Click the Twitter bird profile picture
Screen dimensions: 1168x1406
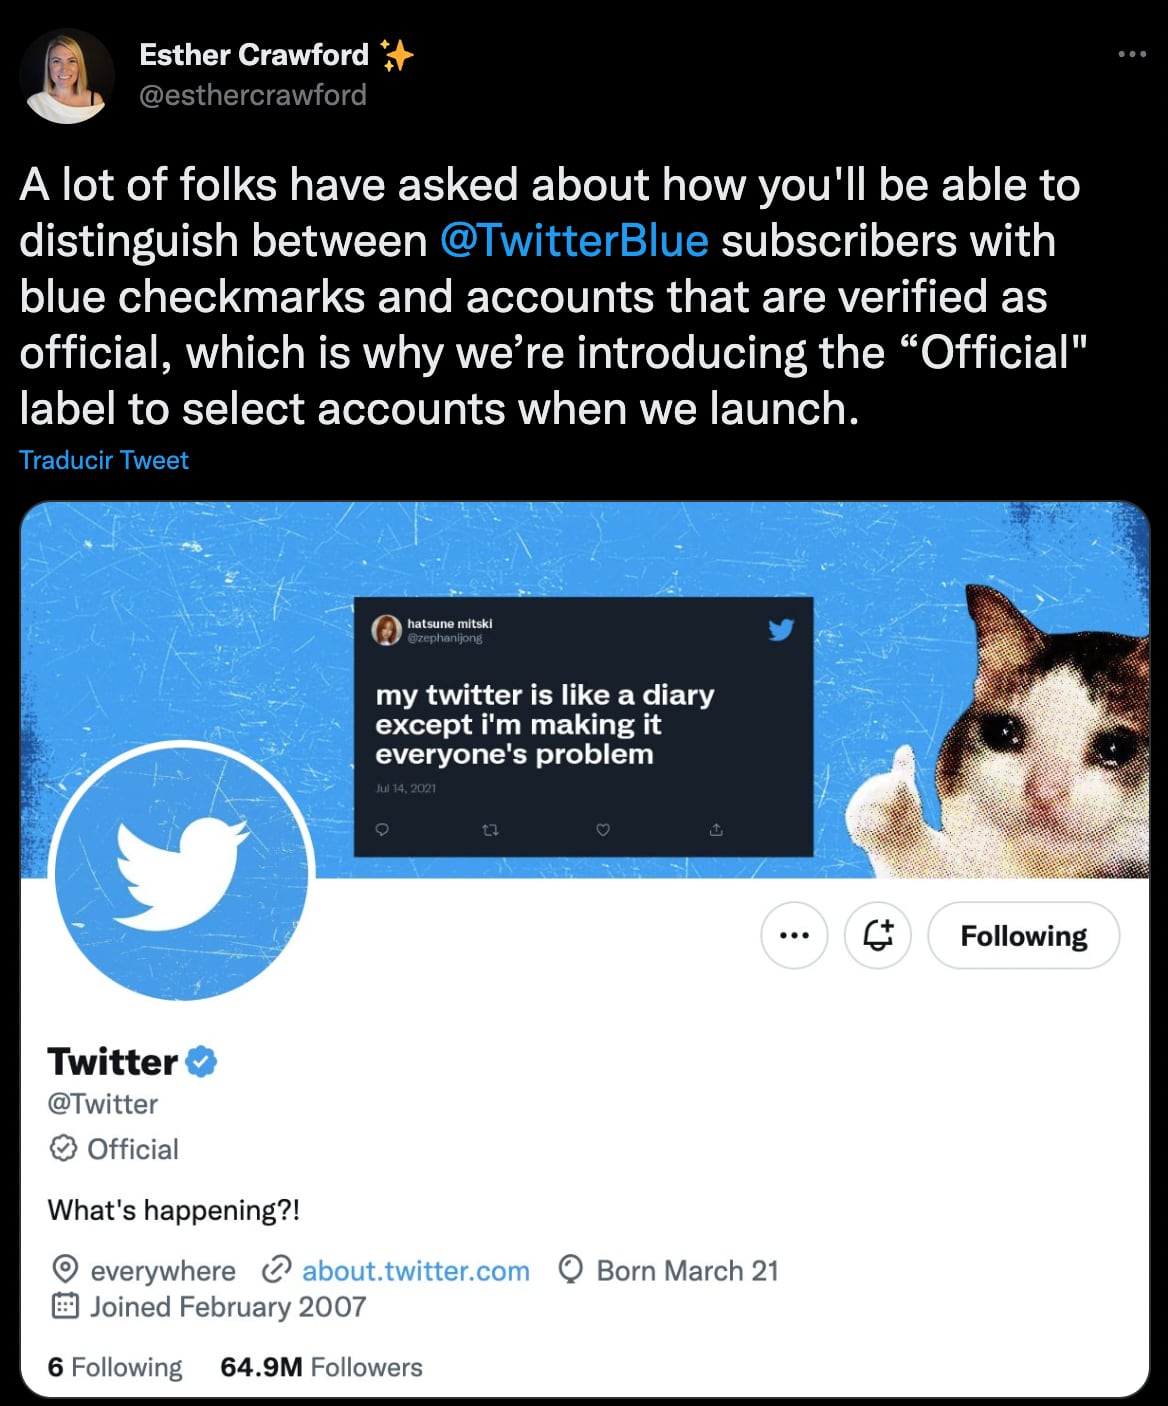tap(183, 872)
